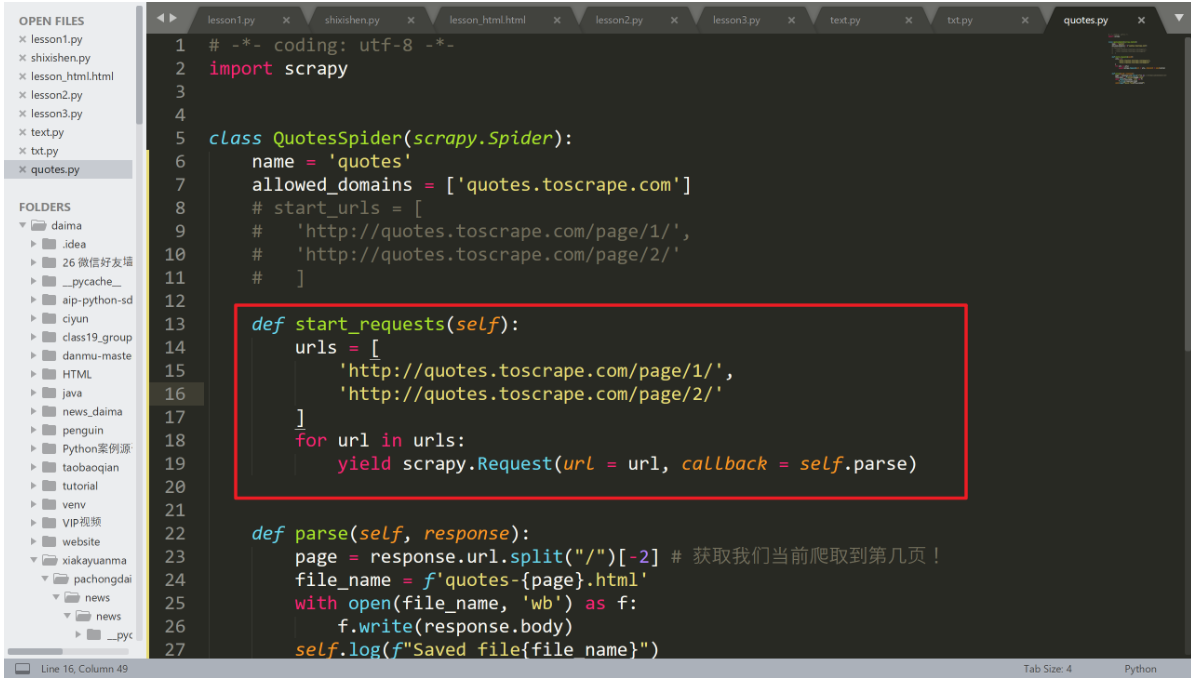Close quotes.py in Open Files list
Image resolution: width=1191 pixels, height=678 pixels.
22,169
